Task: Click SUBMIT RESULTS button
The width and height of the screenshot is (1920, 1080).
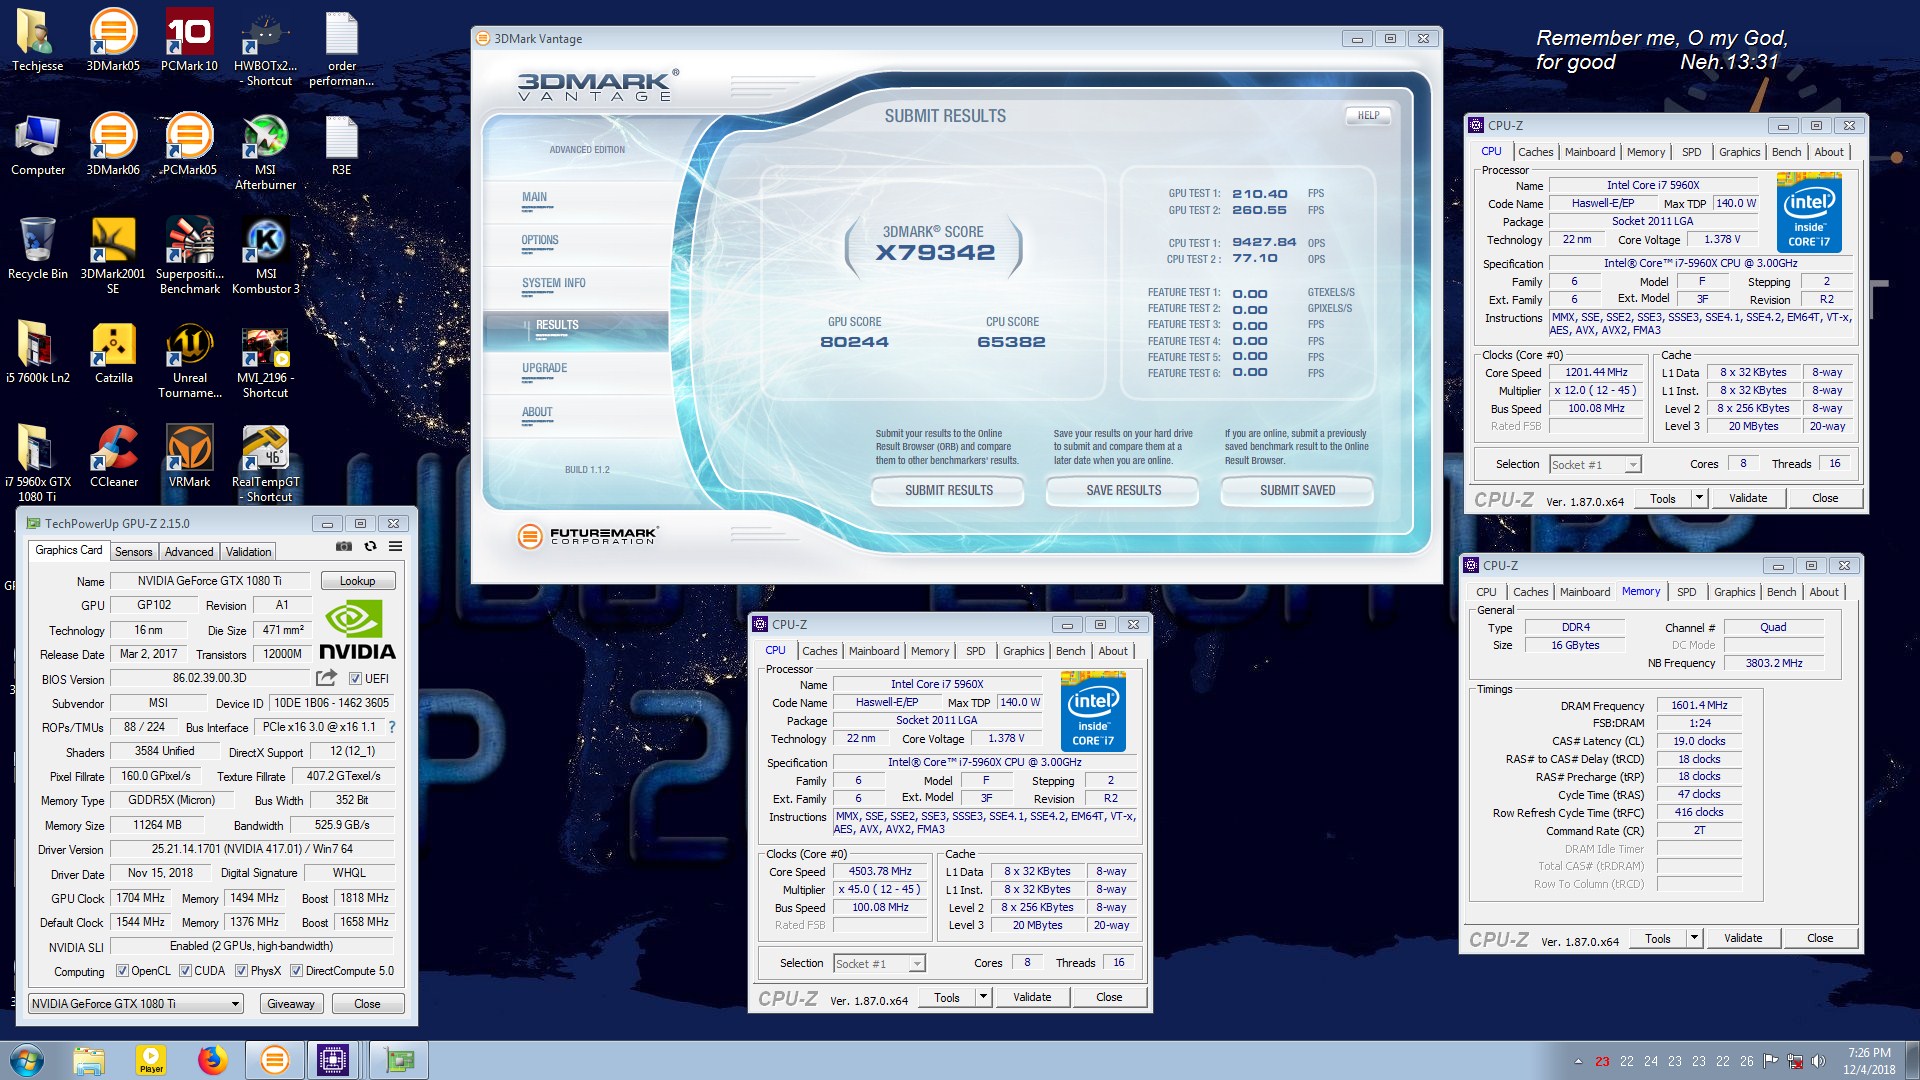Action: click(948, 491)
